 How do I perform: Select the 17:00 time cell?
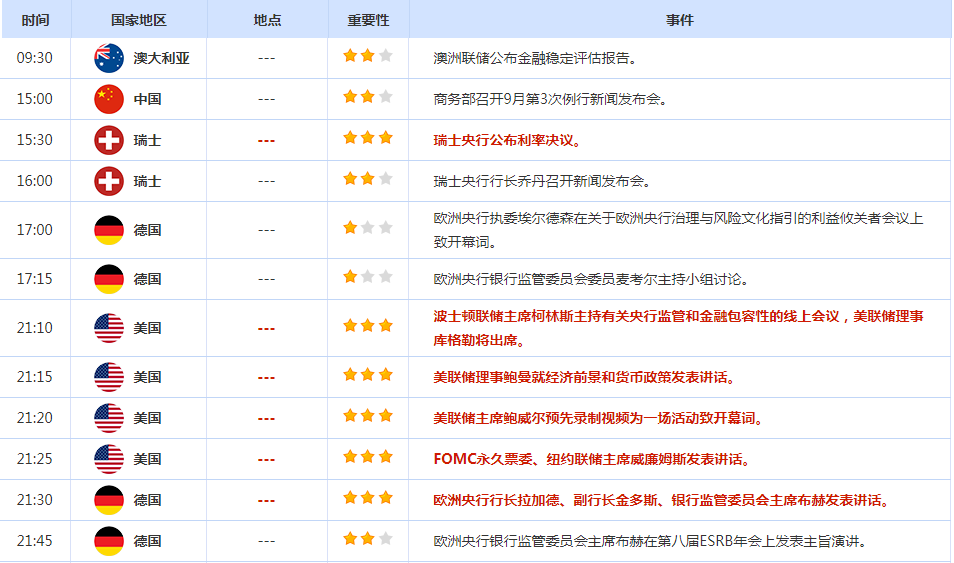[x=35, y=230]
